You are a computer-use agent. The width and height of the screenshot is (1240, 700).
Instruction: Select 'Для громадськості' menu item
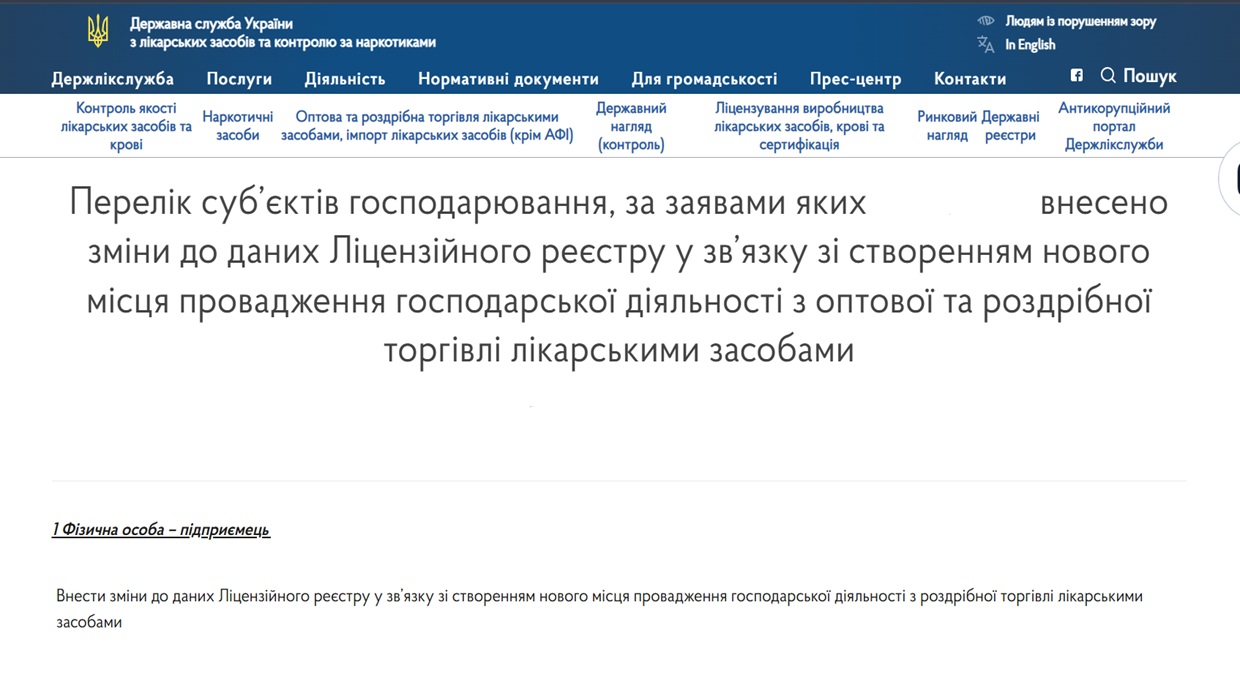[x=704, y=79]
